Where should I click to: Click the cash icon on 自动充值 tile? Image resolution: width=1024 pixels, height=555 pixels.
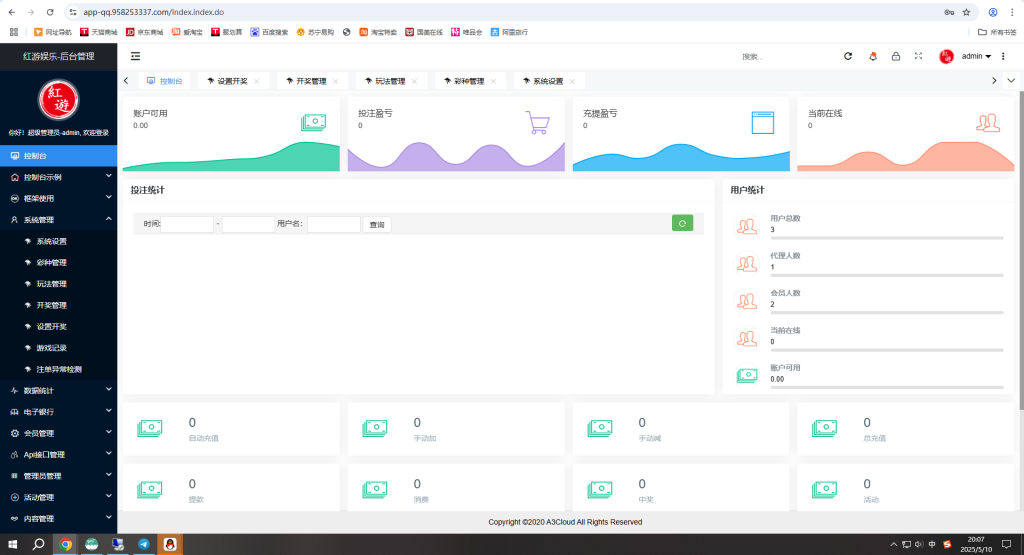(150, 428)
